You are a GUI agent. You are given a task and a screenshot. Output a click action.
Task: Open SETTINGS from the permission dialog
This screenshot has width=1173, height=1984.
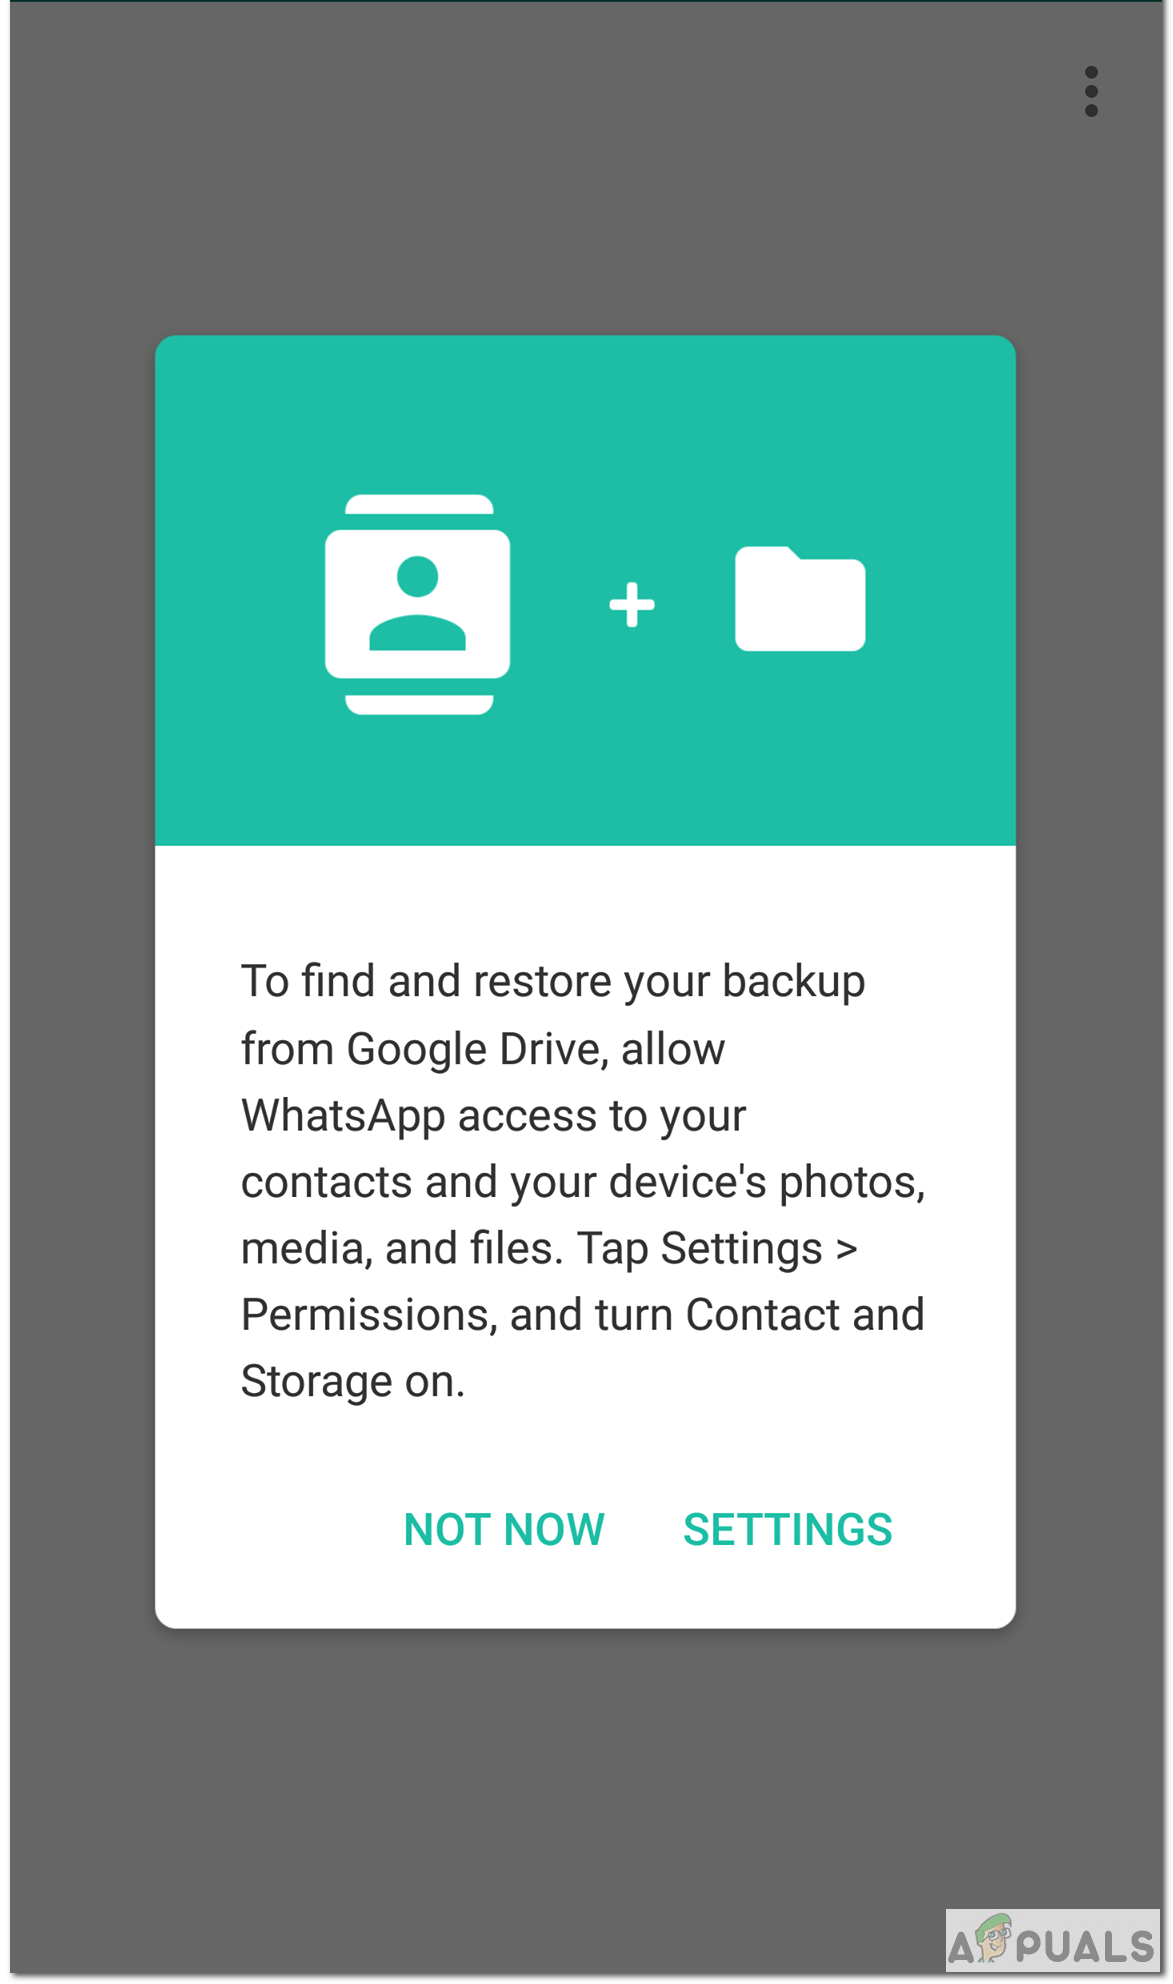788,1529
